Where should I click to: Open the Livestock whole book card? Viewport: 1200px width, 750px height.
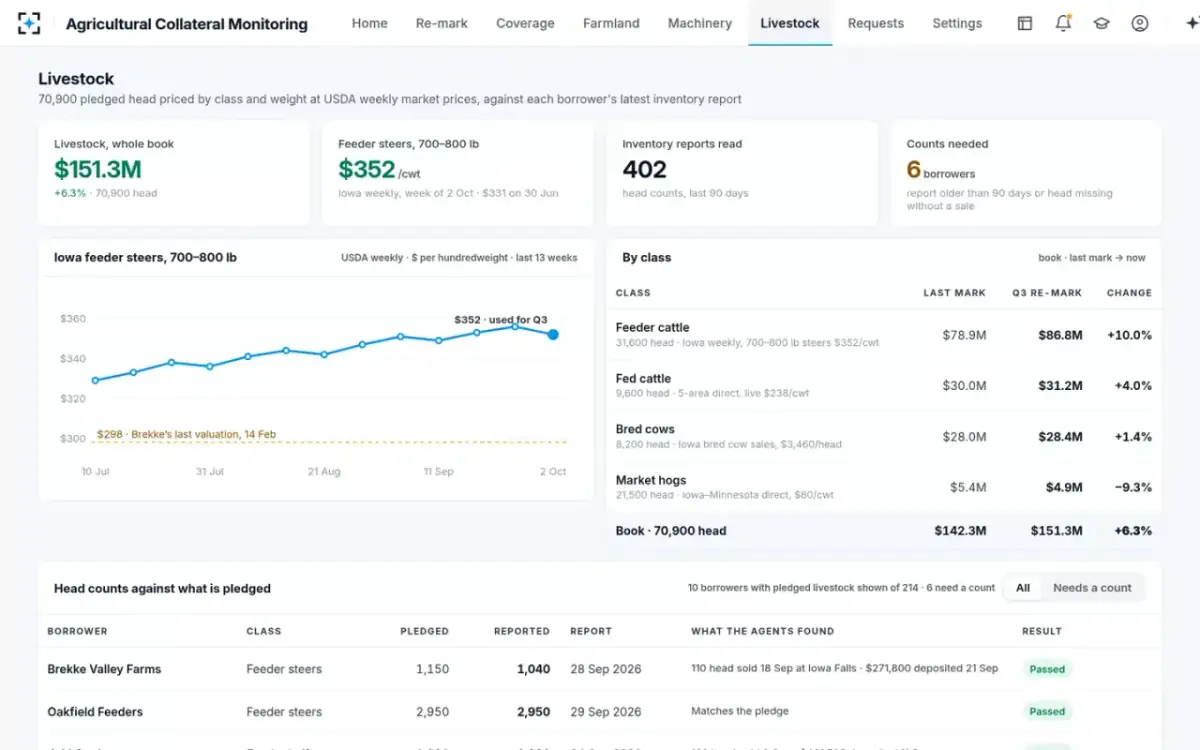[x=174, y=174]
